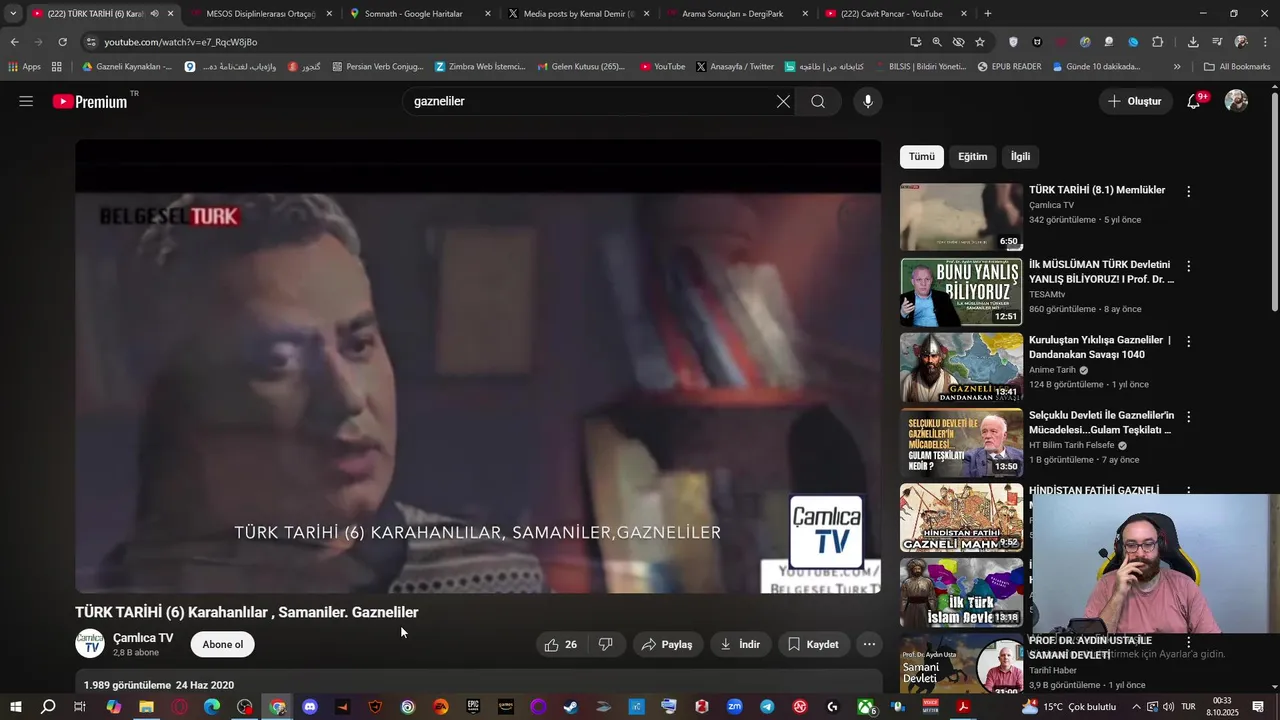The height and width of the screenshot is (720, 1280).
Task: Open the Çamlıca TV channel avatar
Action: 90,644
